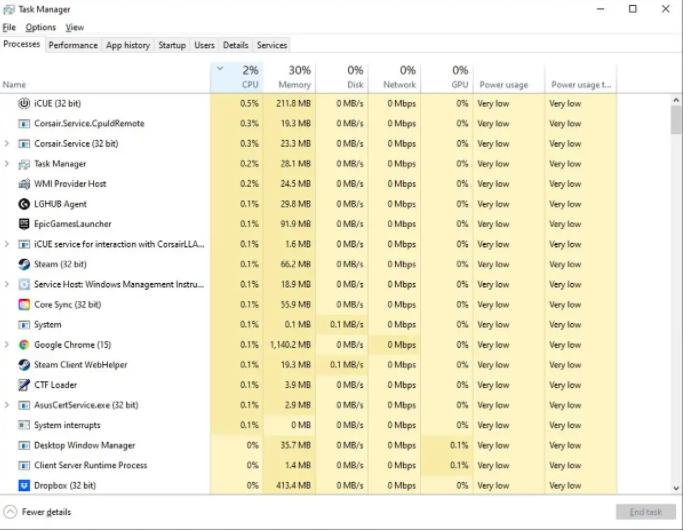Maximize the Task Manager window

[633, 9]
